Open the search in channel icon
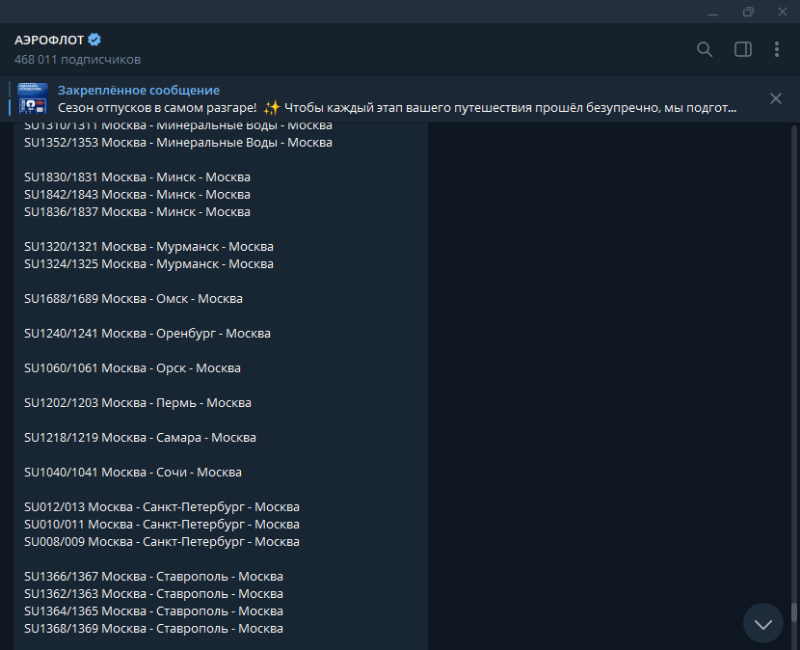 pos(705,49)
